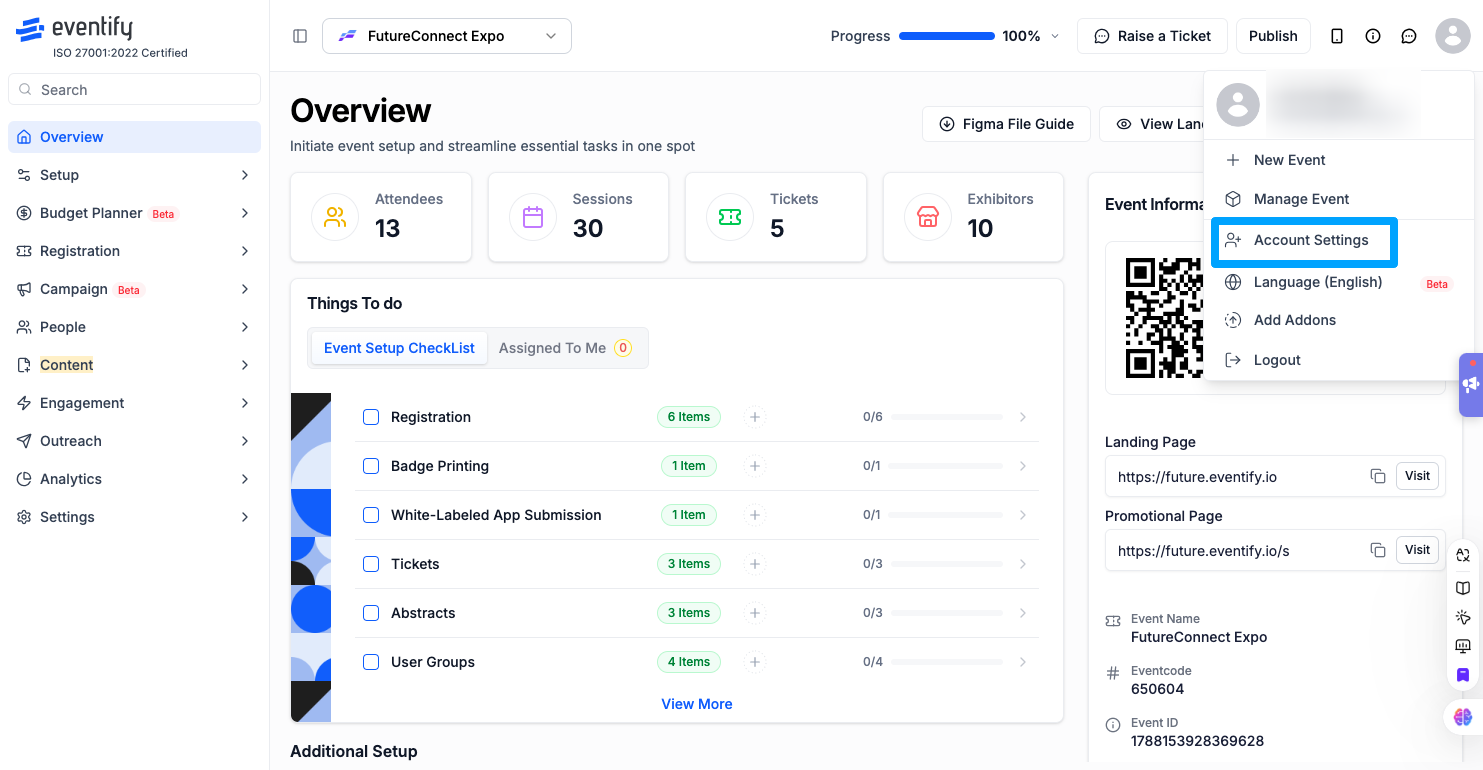Add item to User Groups row
This screenshot has height=770, width=1483.
(x=755, y=662)
